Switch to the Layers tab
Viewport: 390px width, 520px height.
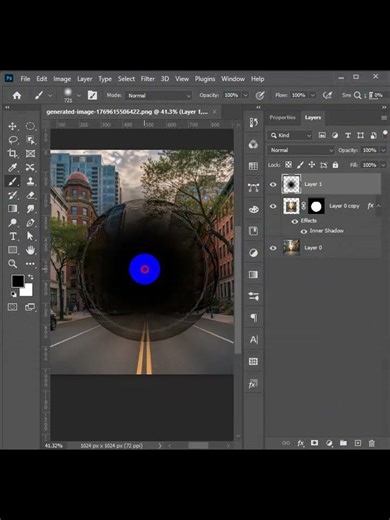[313, 117]
